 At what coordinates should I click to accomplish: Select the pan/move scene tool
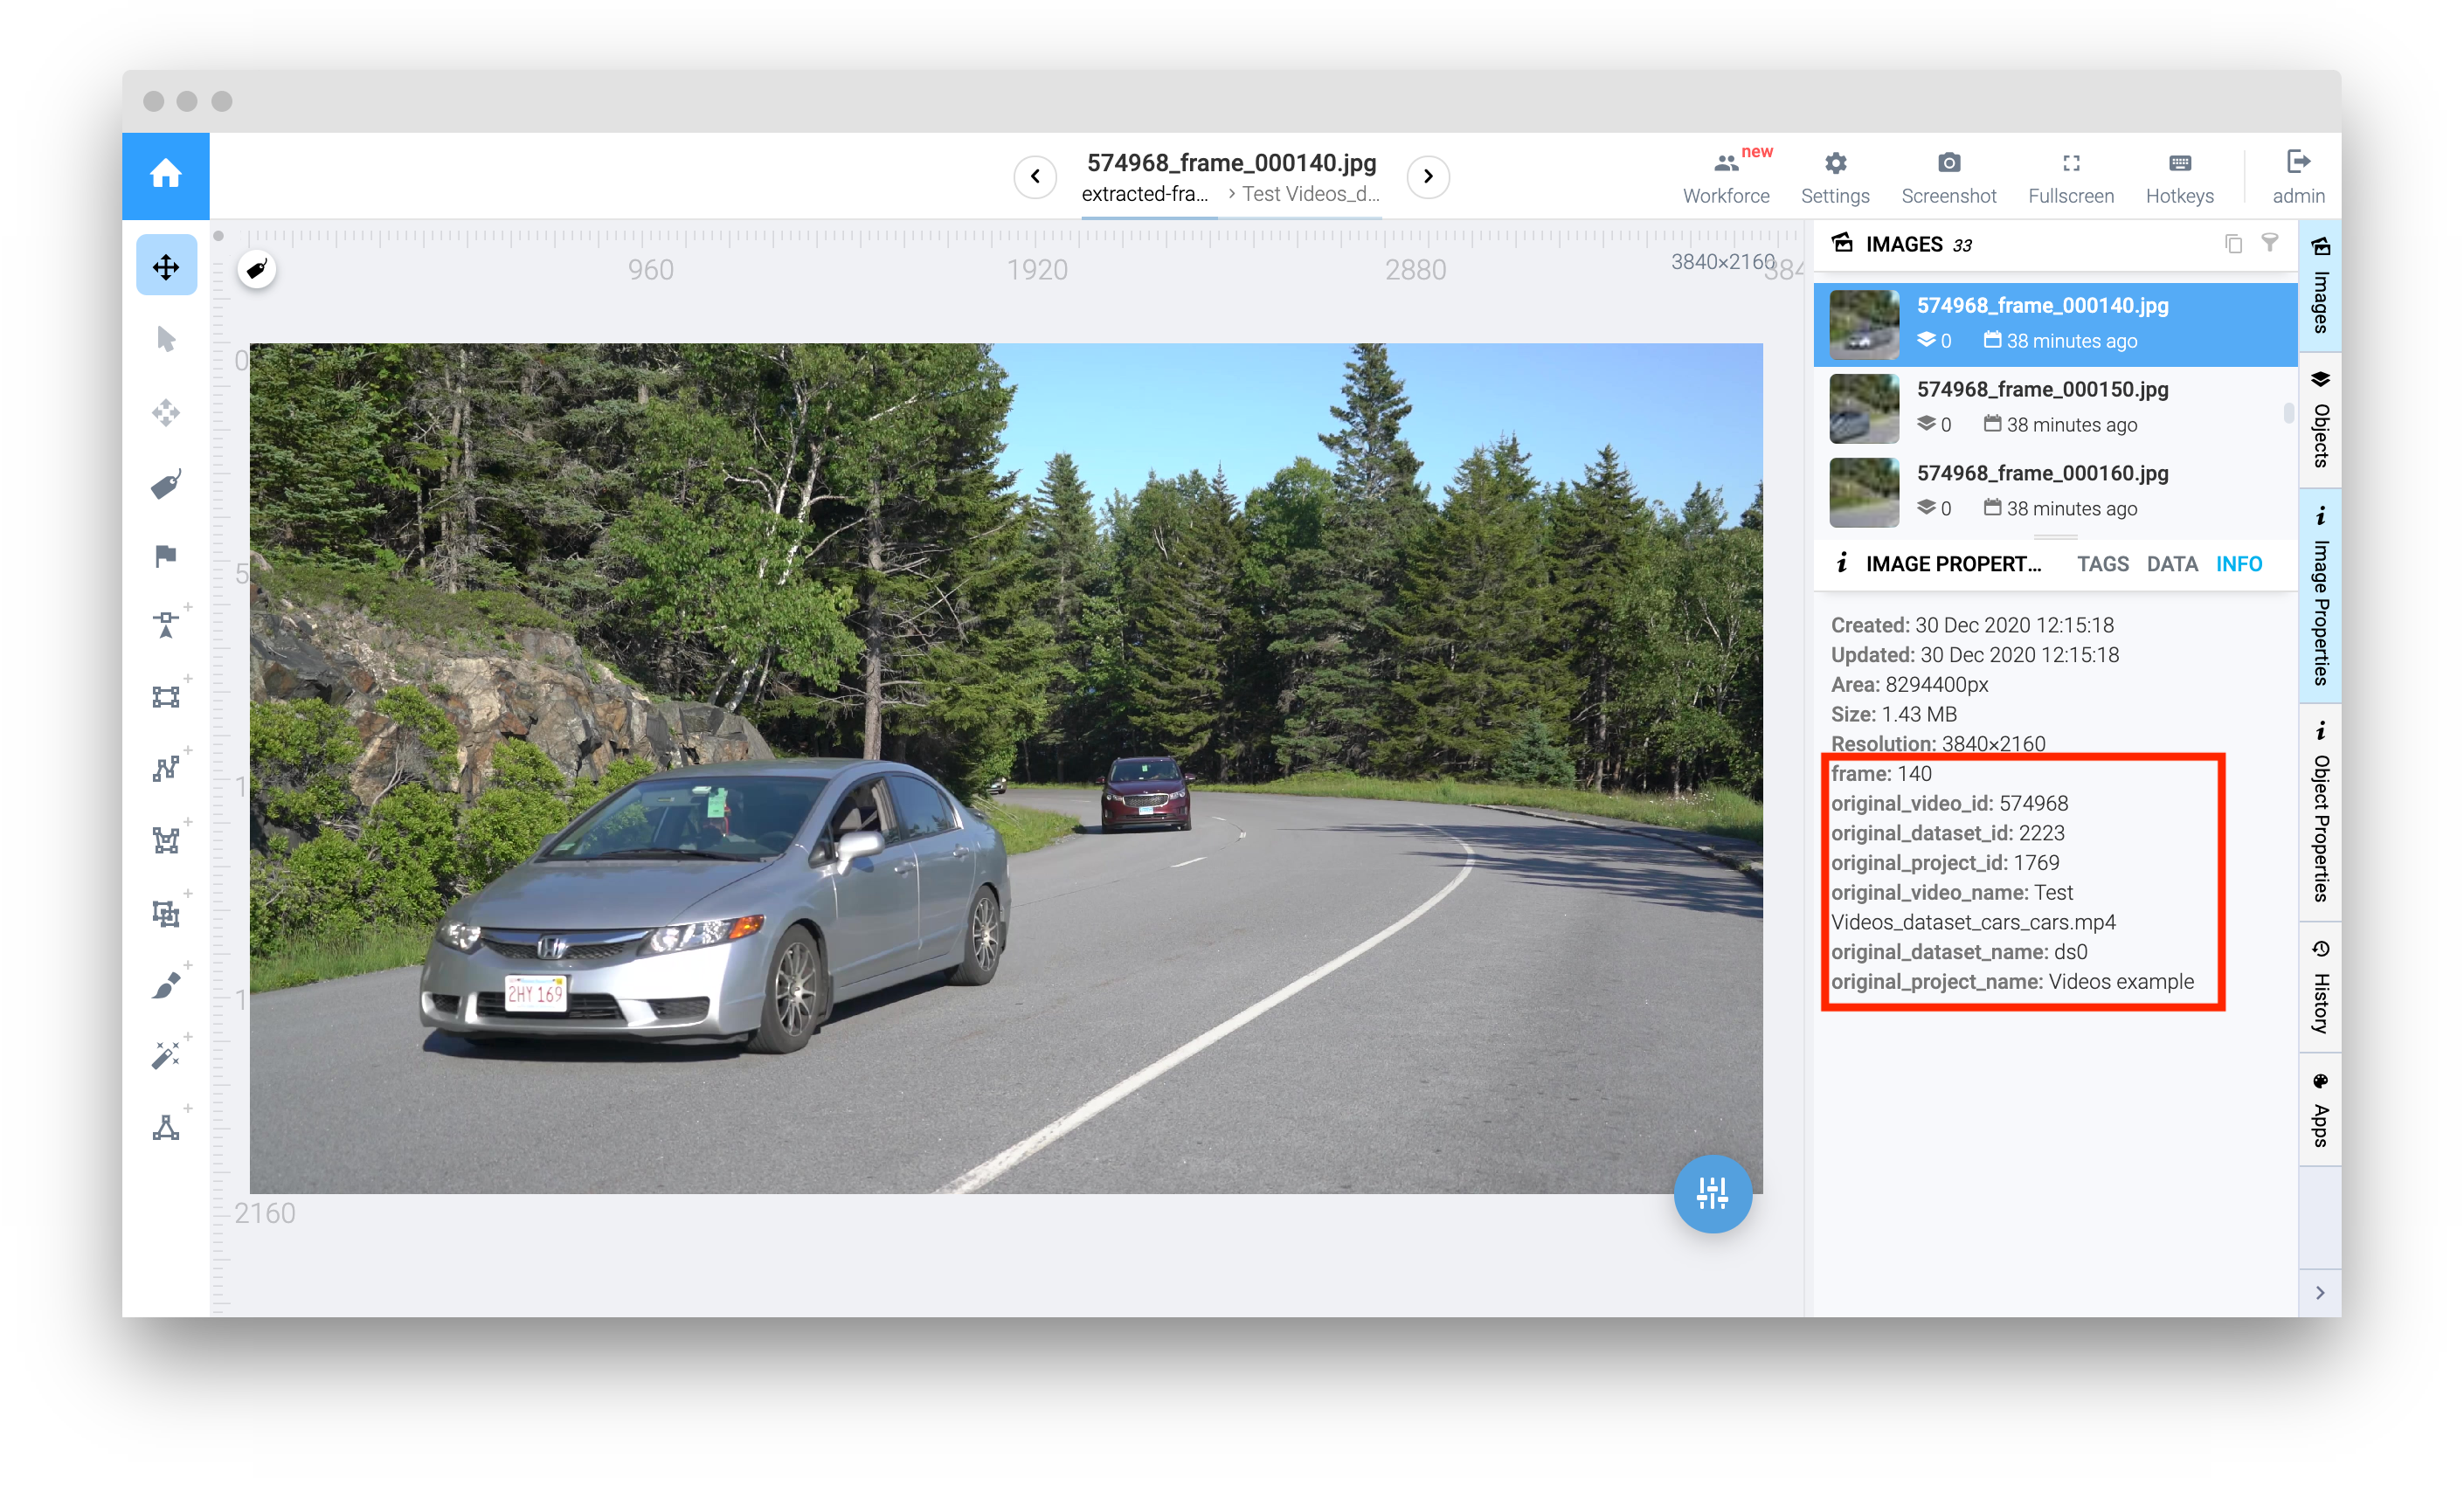(166, 267)
